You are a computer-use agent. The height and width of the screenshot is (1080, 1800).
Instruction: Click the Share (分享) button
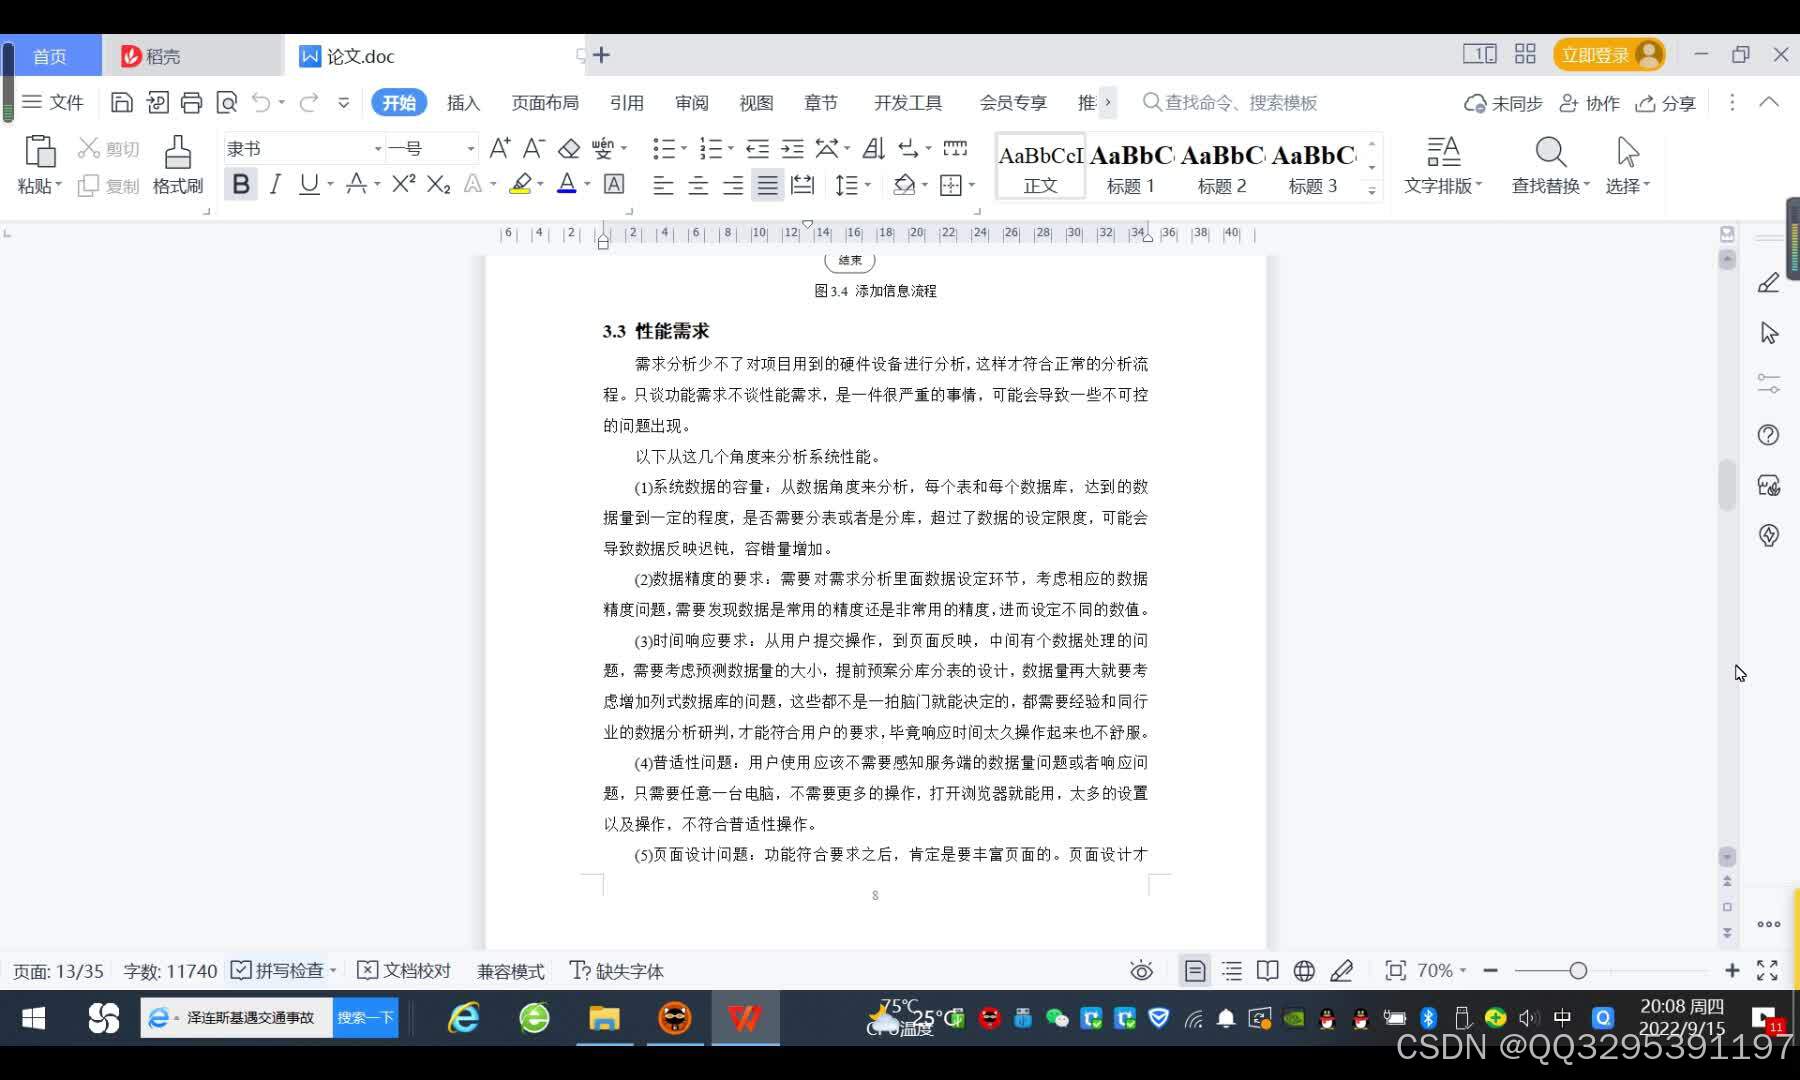(1666, 103)
